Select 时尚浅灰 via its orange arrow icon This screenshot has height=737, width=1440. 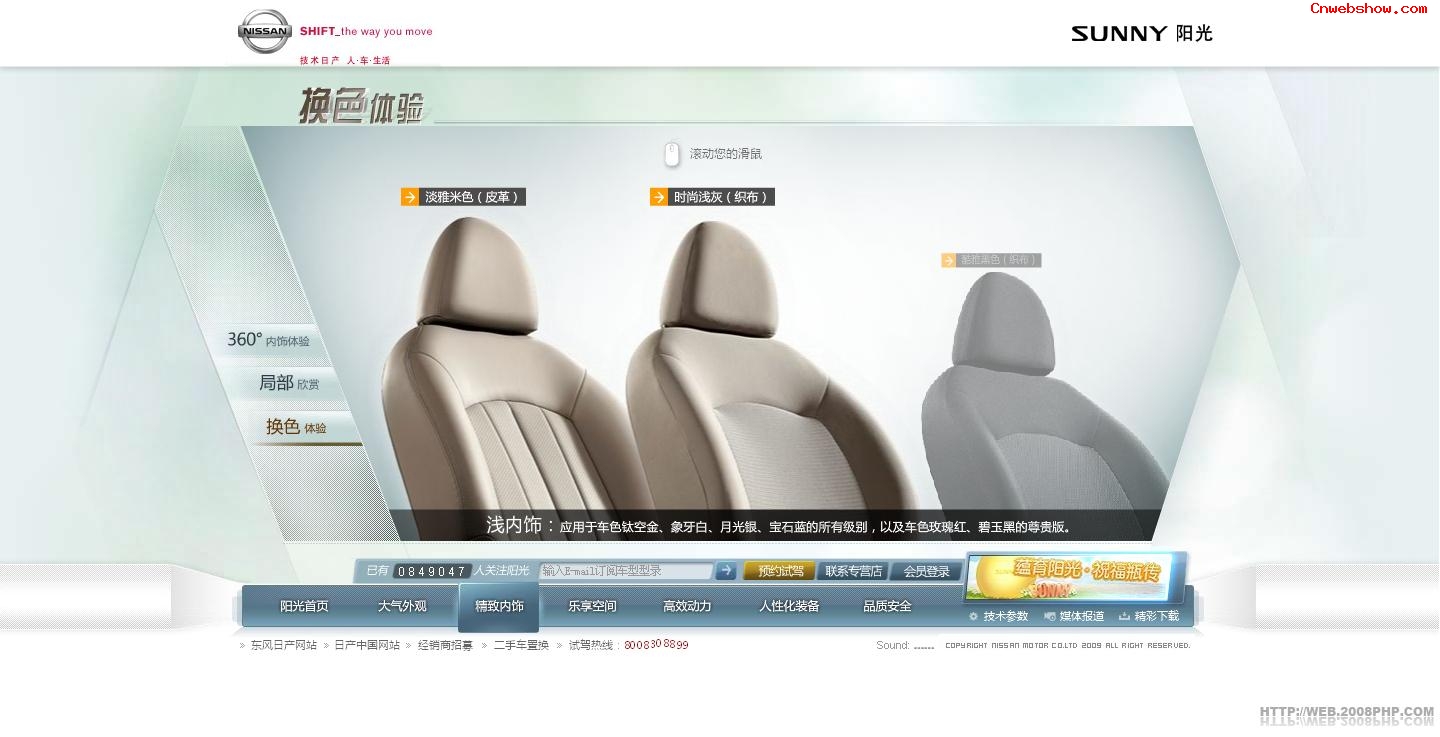(658, 197)
